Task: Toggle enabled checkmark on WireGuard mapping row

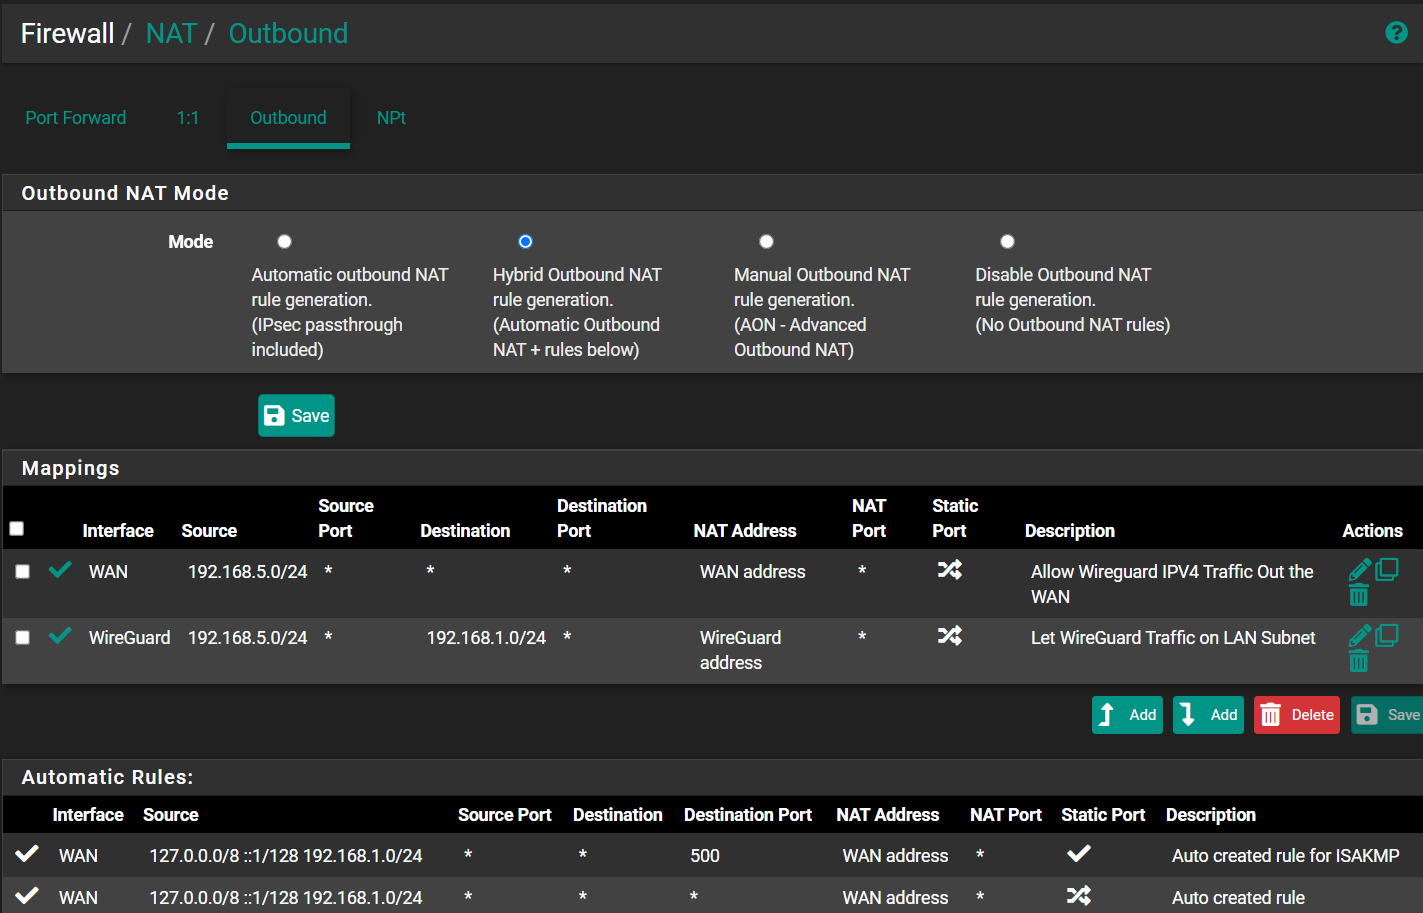Action: click(60, 636)
